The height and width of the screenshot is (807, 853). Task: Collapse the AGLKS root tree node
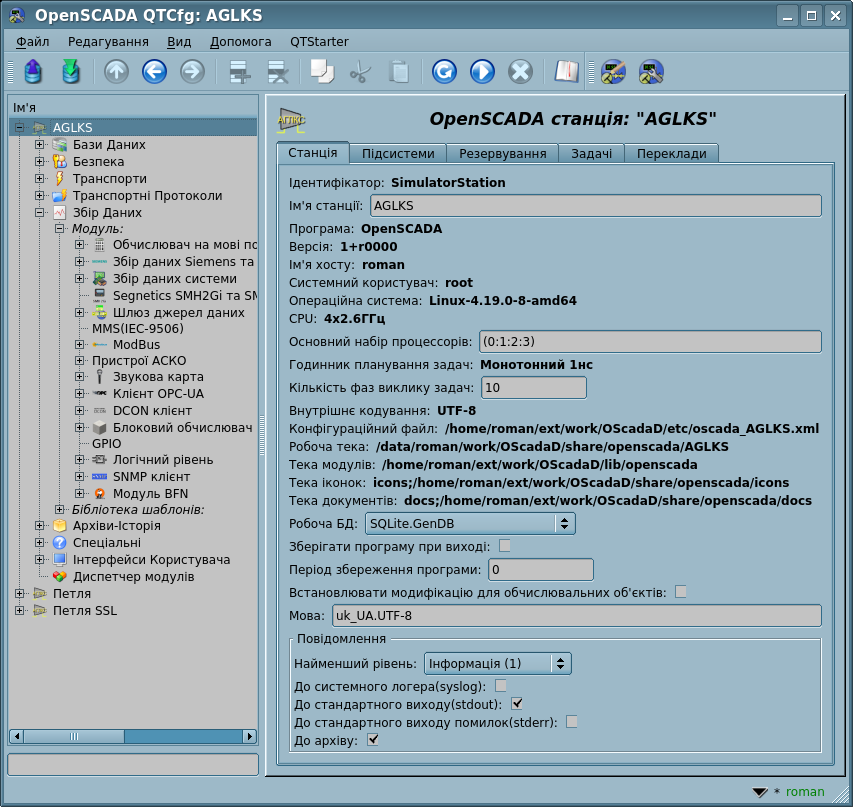point(20,127)
